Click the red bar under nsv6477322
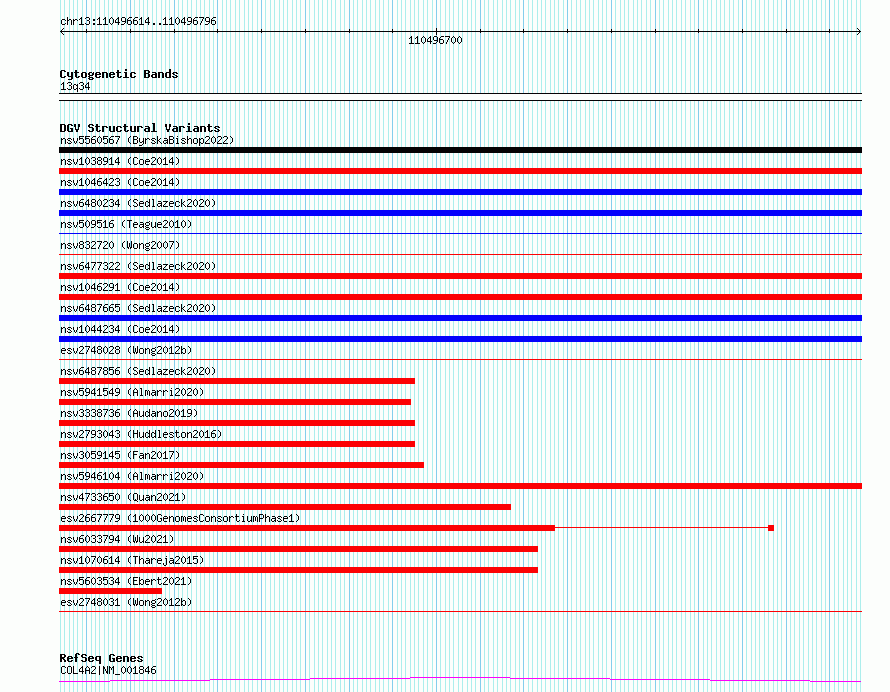Viewport: 890px width, 692px height. 460,276
